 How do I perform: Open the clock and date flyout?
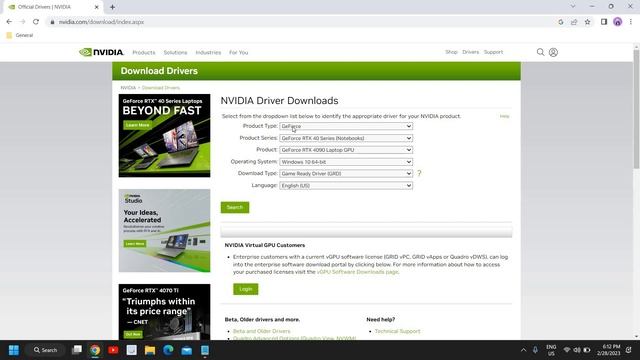pos(608,350)
